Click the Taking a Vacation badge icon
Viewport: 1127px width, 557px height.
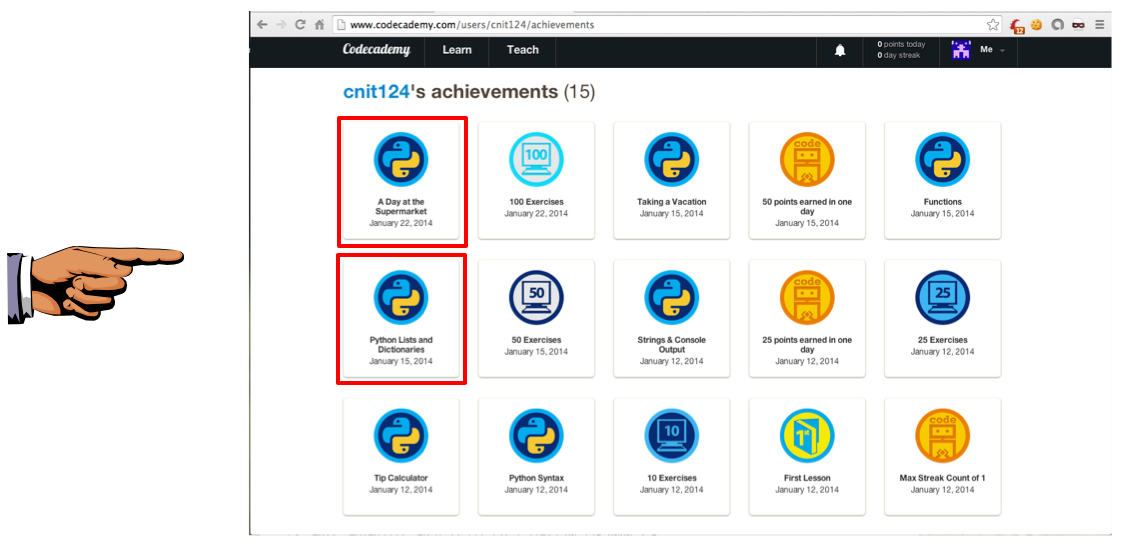(x=671, y=160)
